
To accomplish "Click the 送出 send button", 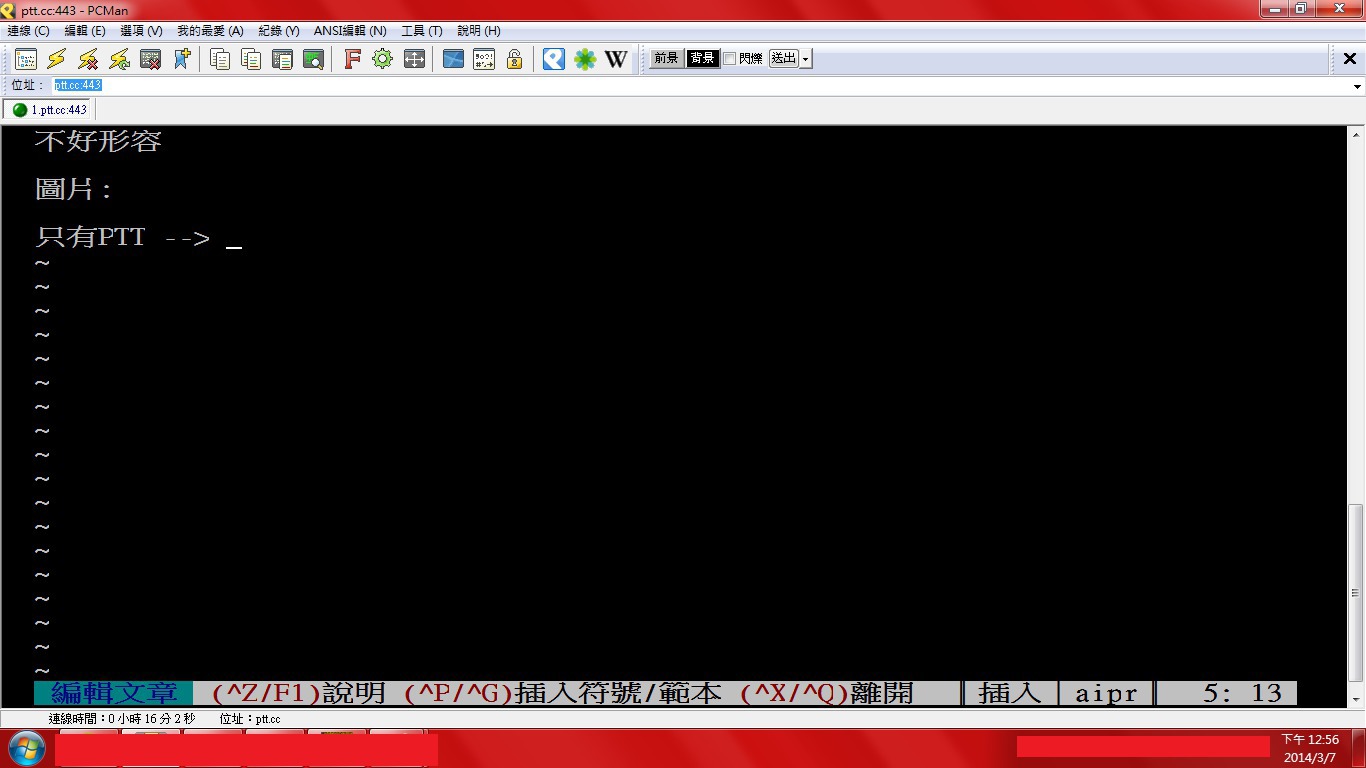I will click(x=784, y=59).
